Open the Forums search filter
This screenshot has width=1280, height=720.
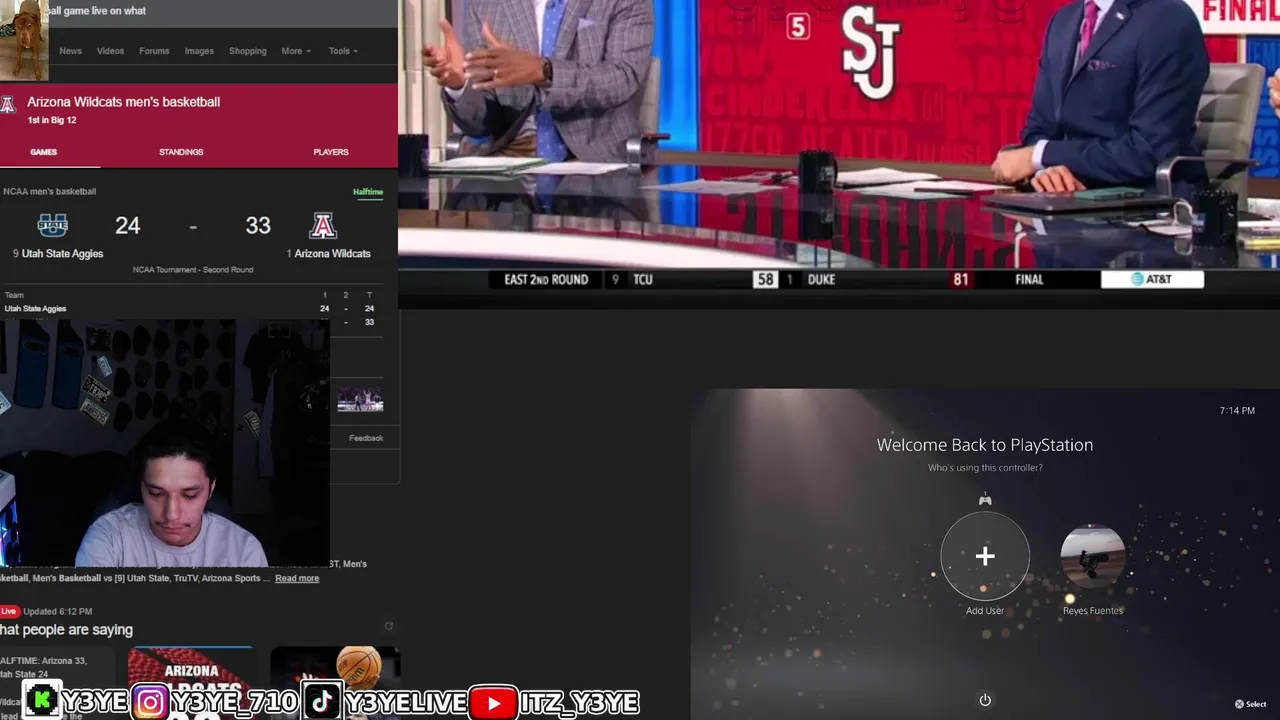[x=154, y=51]
